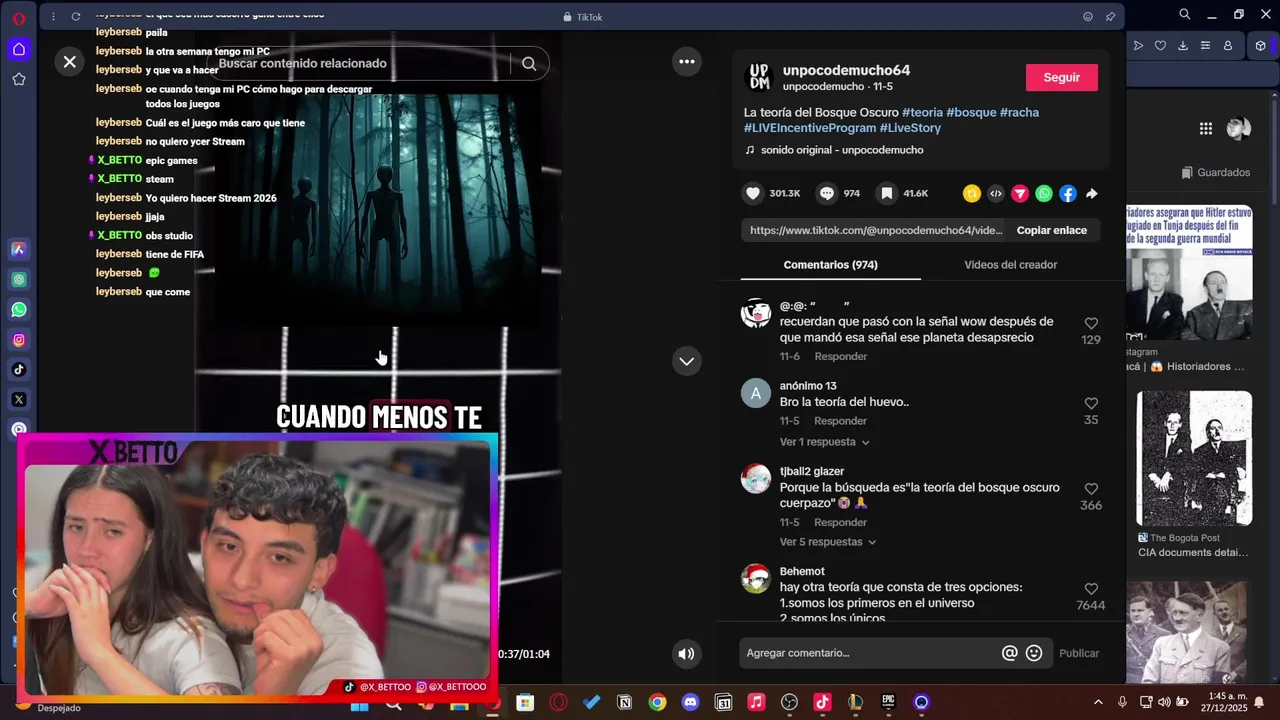Open the TikTok panel three-dot menu

click(x=54, y=16)
